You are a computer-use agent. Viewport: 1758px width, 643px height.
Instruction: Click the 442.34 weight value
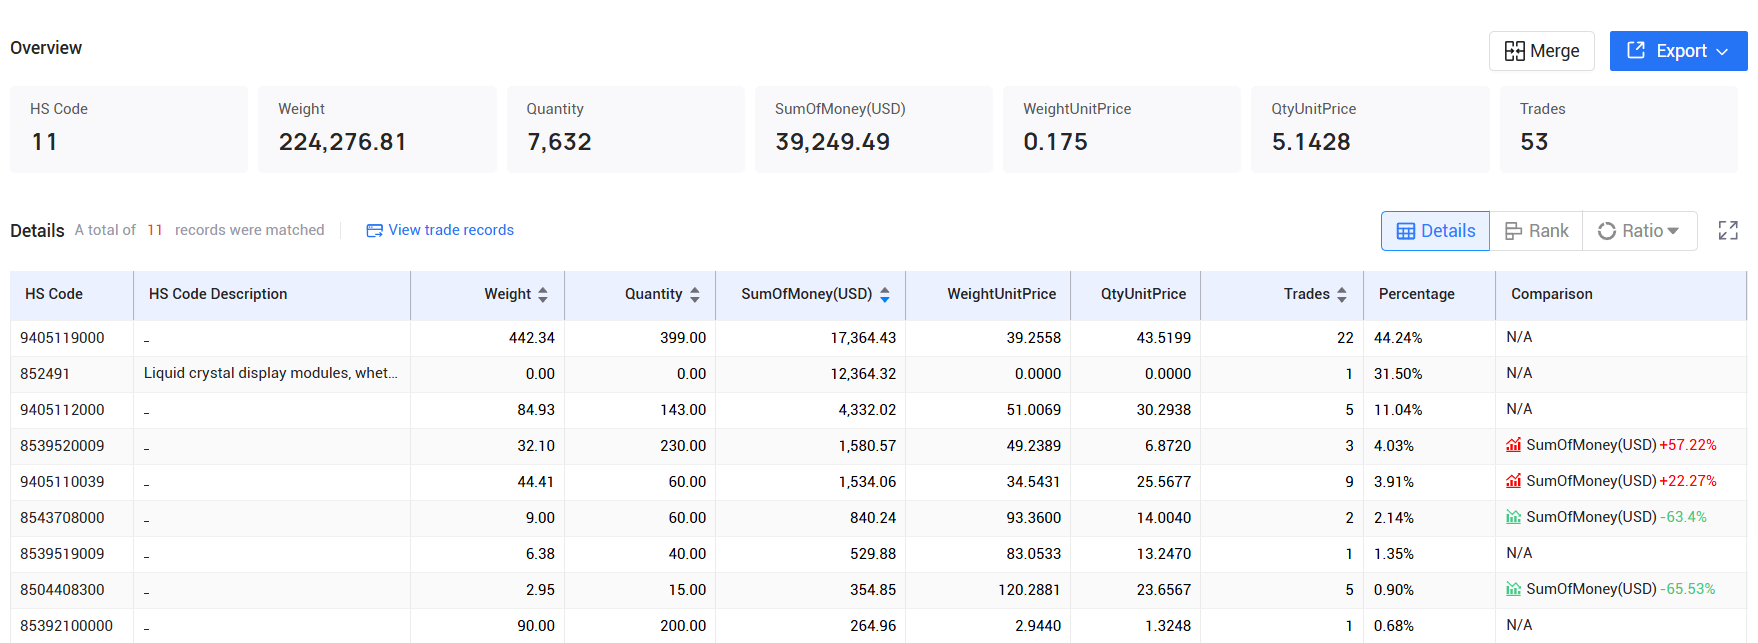click(532, 338)
